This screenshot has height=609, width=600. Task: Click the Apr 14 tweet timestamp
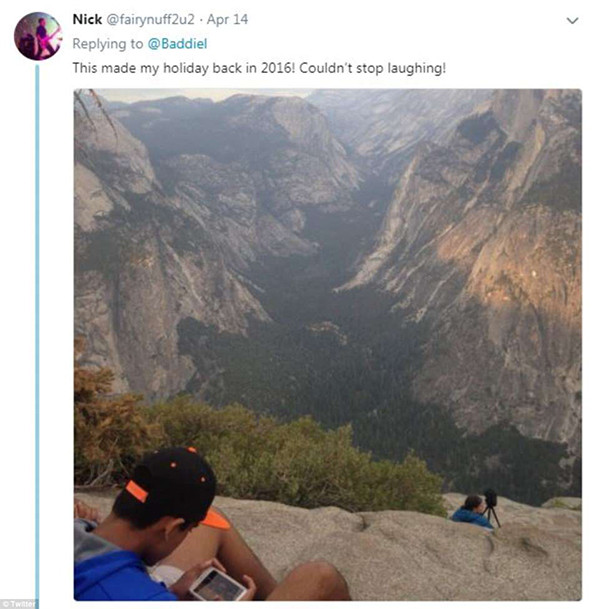(x=233, y=21)
